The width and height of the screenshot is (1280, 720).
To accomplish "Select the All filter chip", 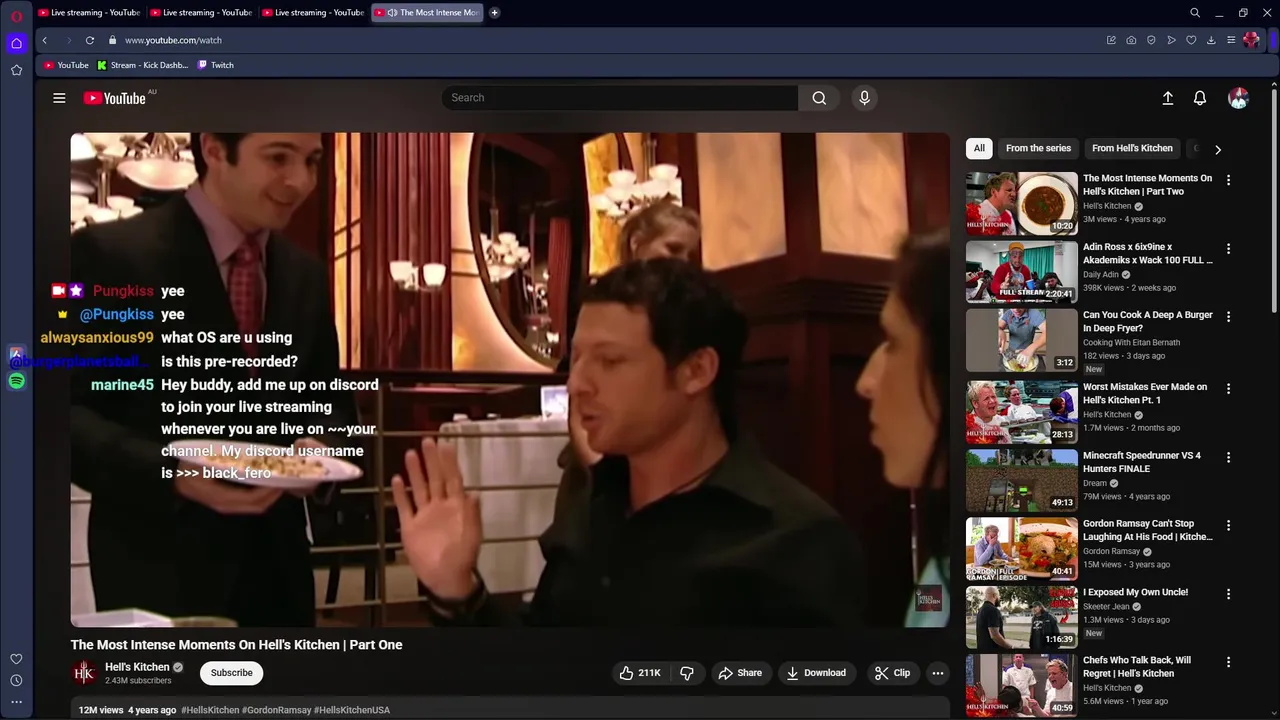I will click(979, 148).
